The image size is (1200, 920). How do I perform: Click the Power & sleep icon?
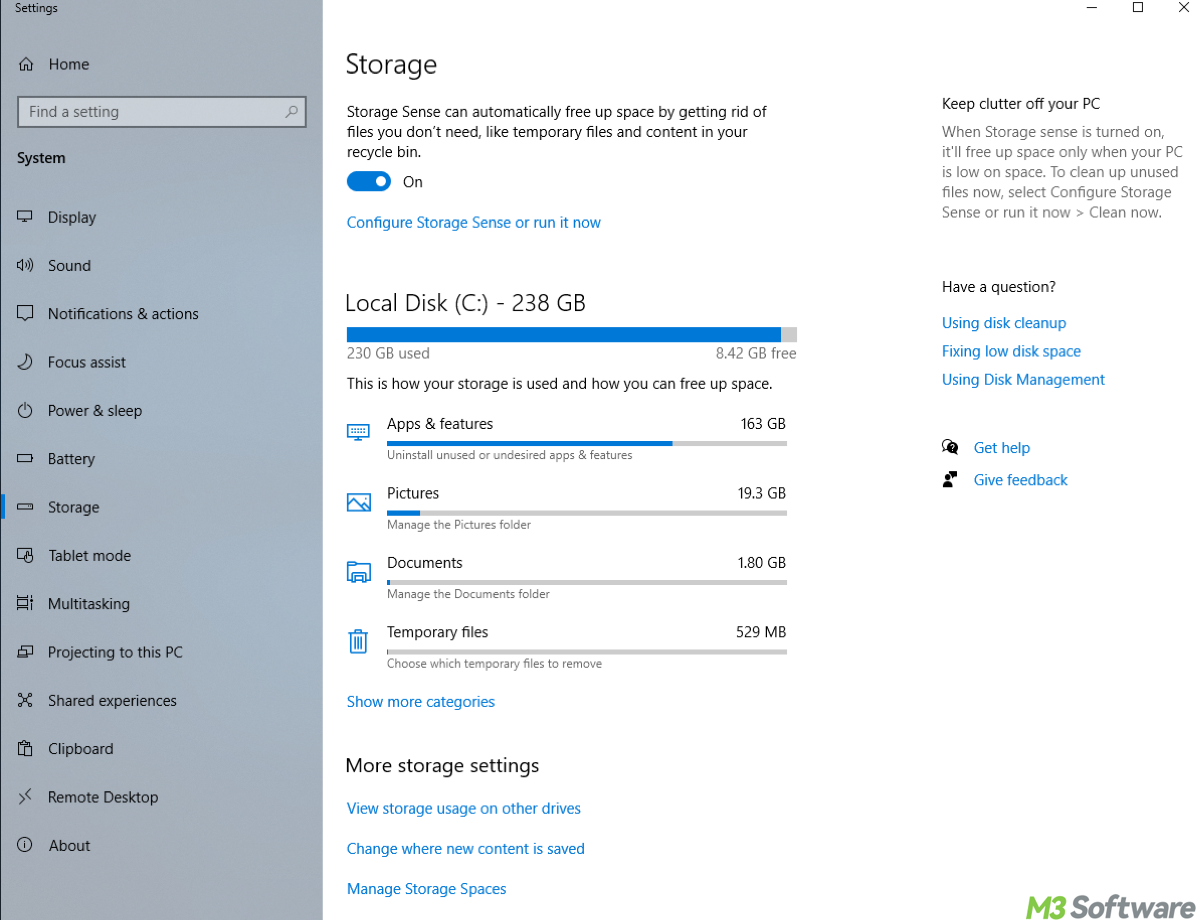coord(26,410)
